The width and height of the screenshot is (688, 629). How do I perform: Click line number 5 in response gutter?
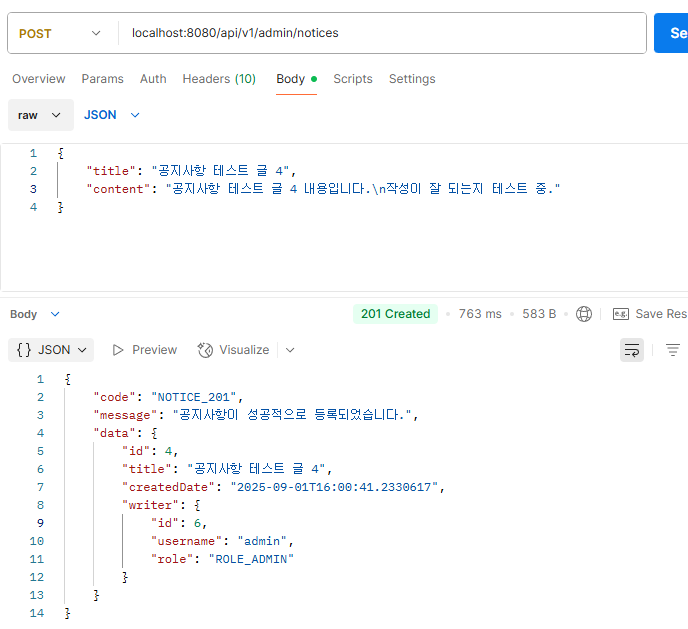40,451
